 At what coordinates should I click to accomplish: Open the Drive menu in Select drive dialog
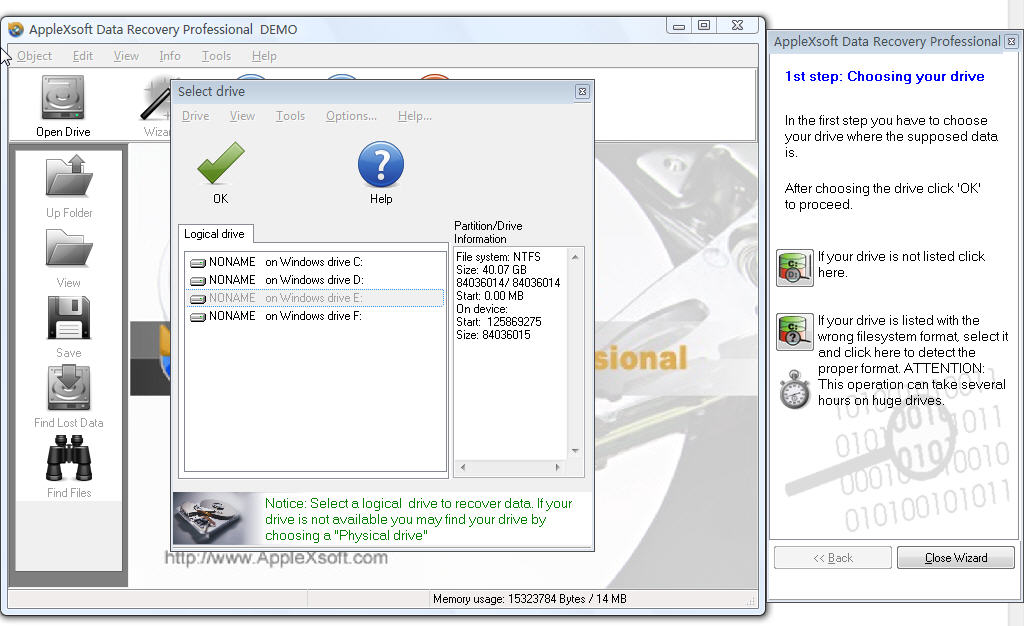coord(195,116)
